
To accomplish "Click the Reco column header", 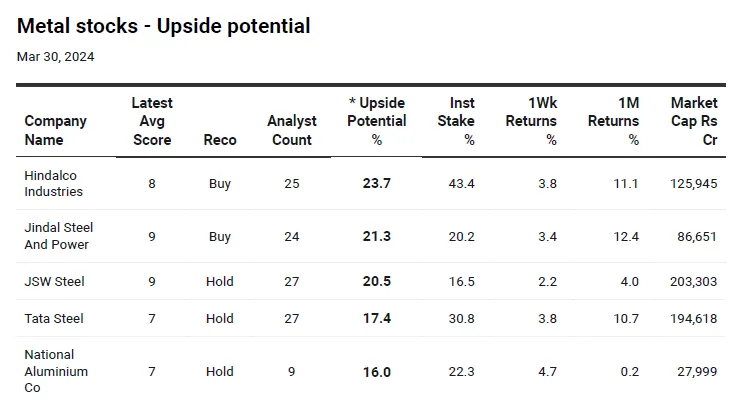I will (x=220, y=140).
